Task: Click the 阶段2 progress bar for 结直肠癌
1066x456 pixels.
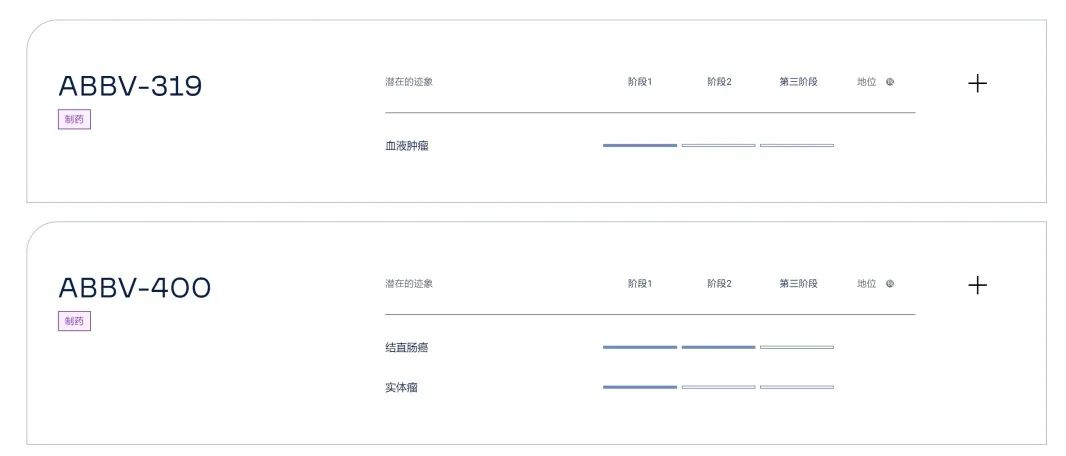Action: tap(718, 347)
